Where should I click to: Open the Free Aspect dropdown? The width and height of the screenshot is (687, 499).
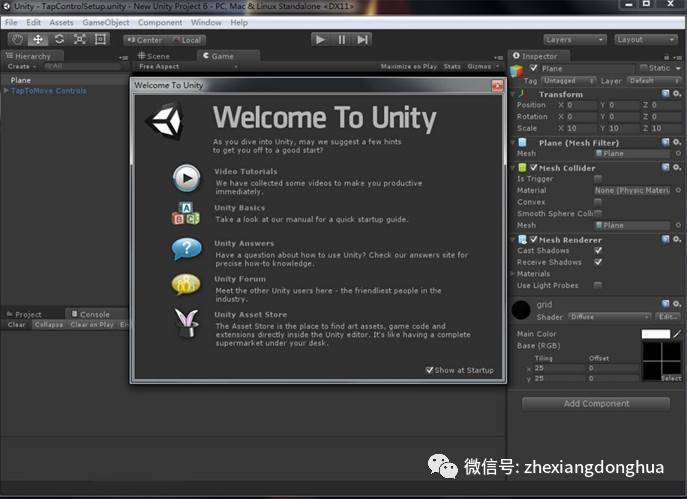(187, 67)
